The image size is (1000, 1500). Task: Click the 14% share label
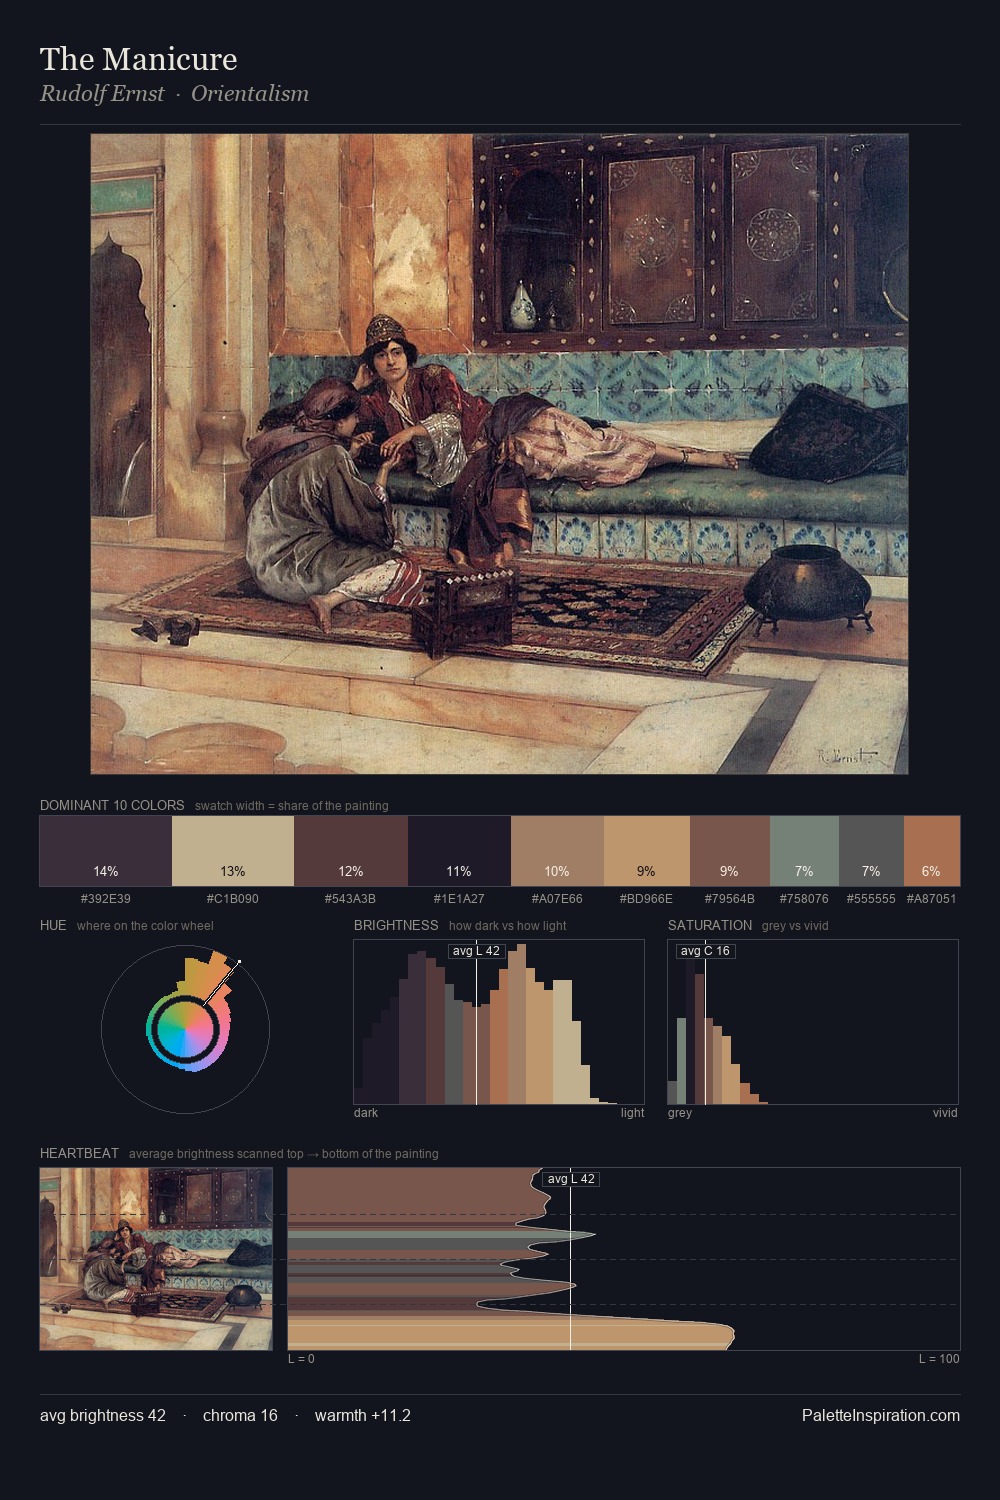pos(106,872)
